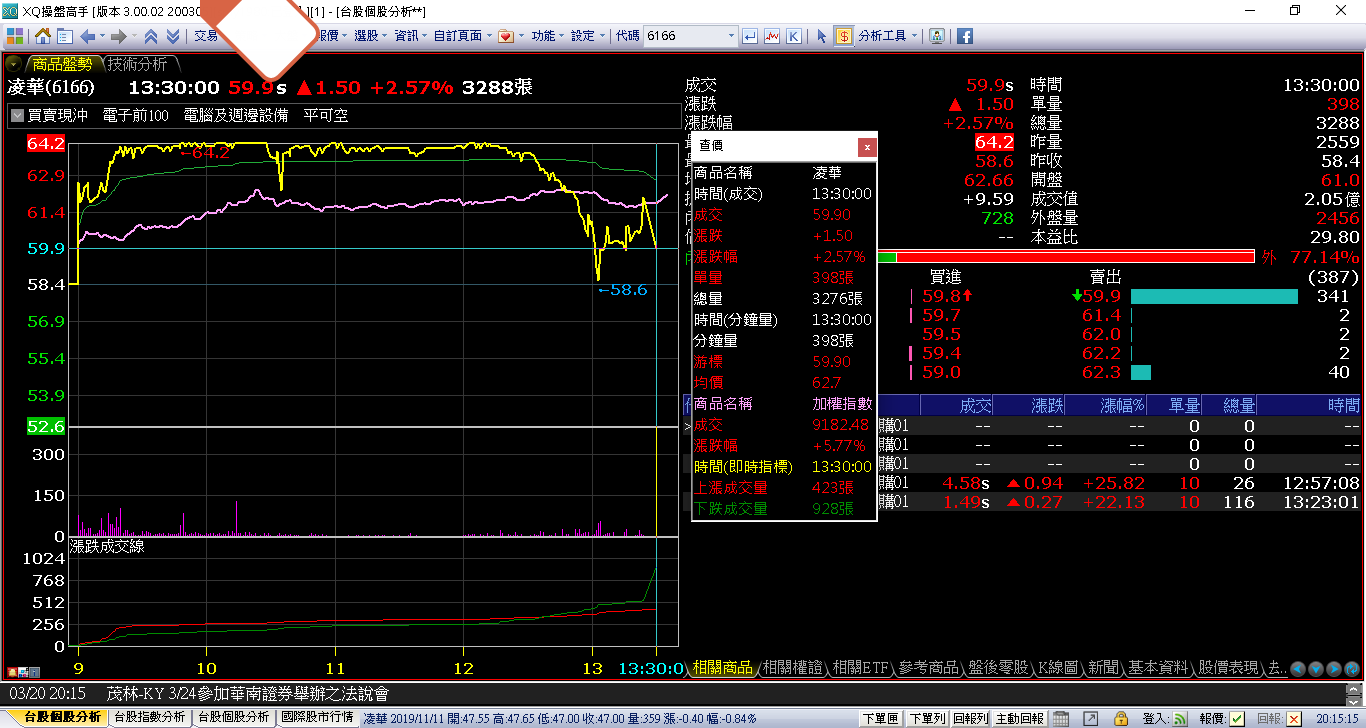The image size is (1366, 728).
Task: Expand the 代碼 6166 combo box dropdown
Action: coord(729,36)
